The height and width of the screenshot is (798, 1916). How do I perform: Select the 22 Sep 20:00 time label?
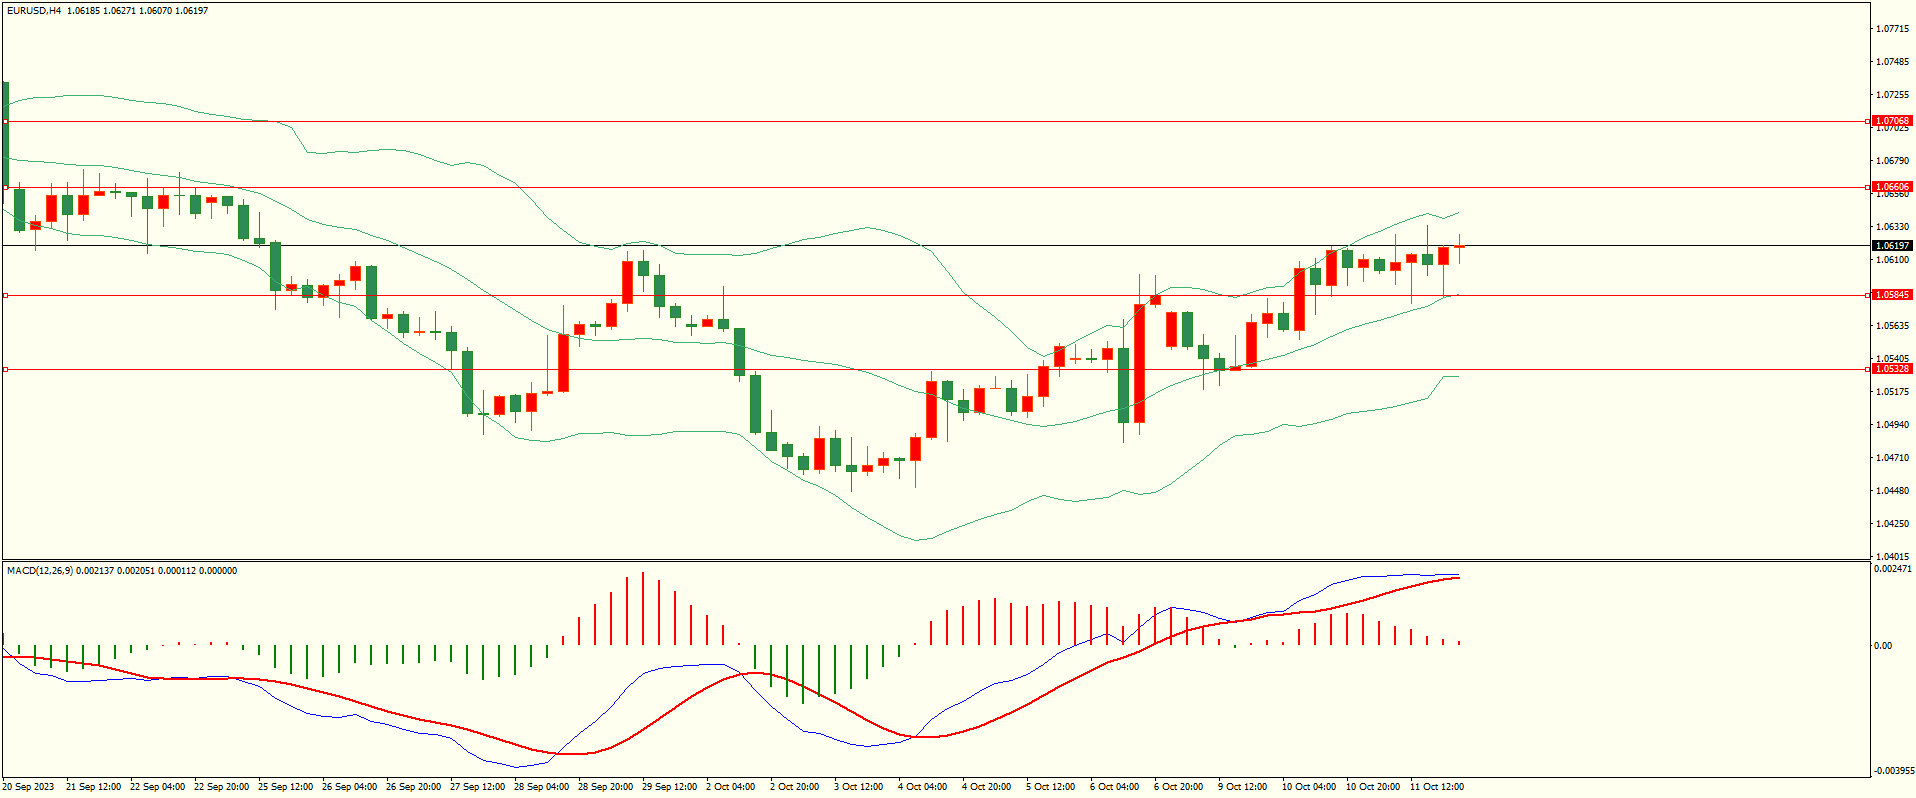click(x=221, y=787)
